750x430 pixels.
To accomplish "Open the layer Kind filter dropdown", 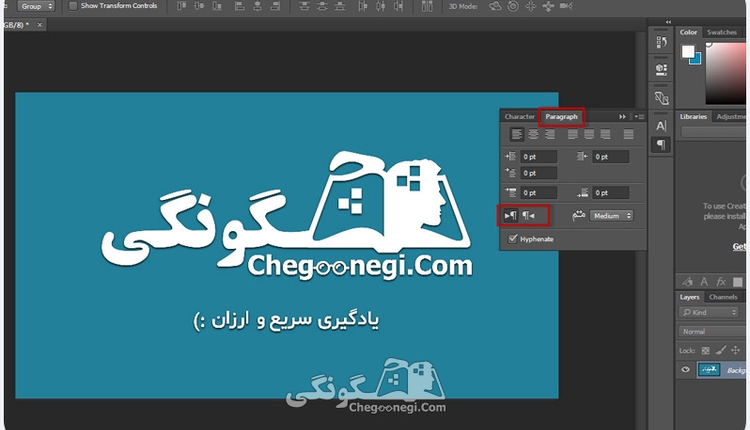I will (709, 312).
